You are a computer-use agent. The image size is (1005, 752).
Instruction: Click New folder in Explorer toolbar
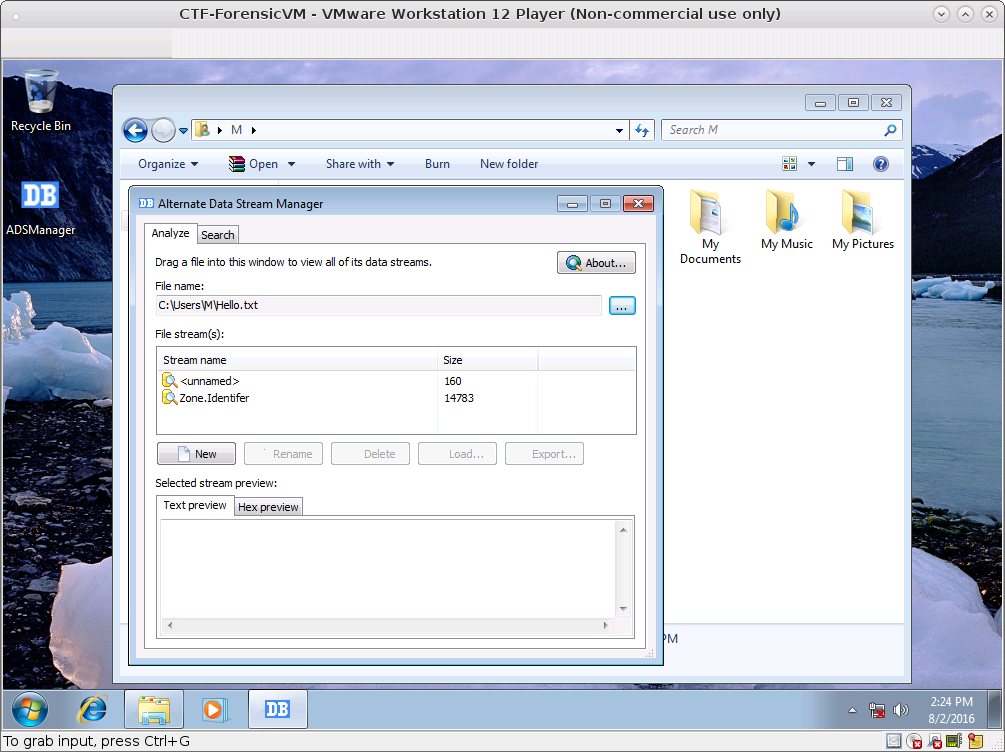tap(509, 164)
